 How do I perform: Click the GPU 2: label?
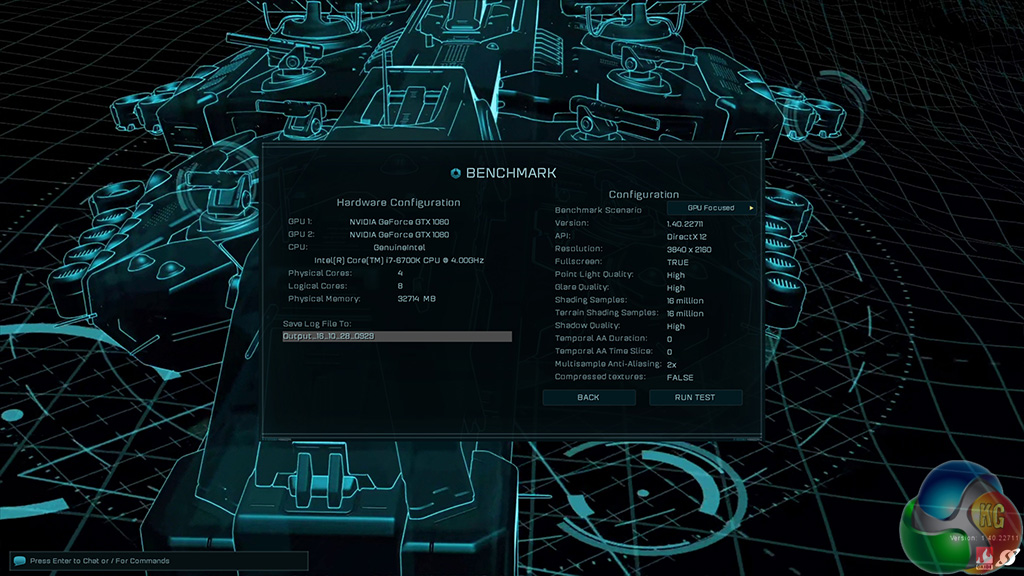pyautogui.click(x=301, y=234)
